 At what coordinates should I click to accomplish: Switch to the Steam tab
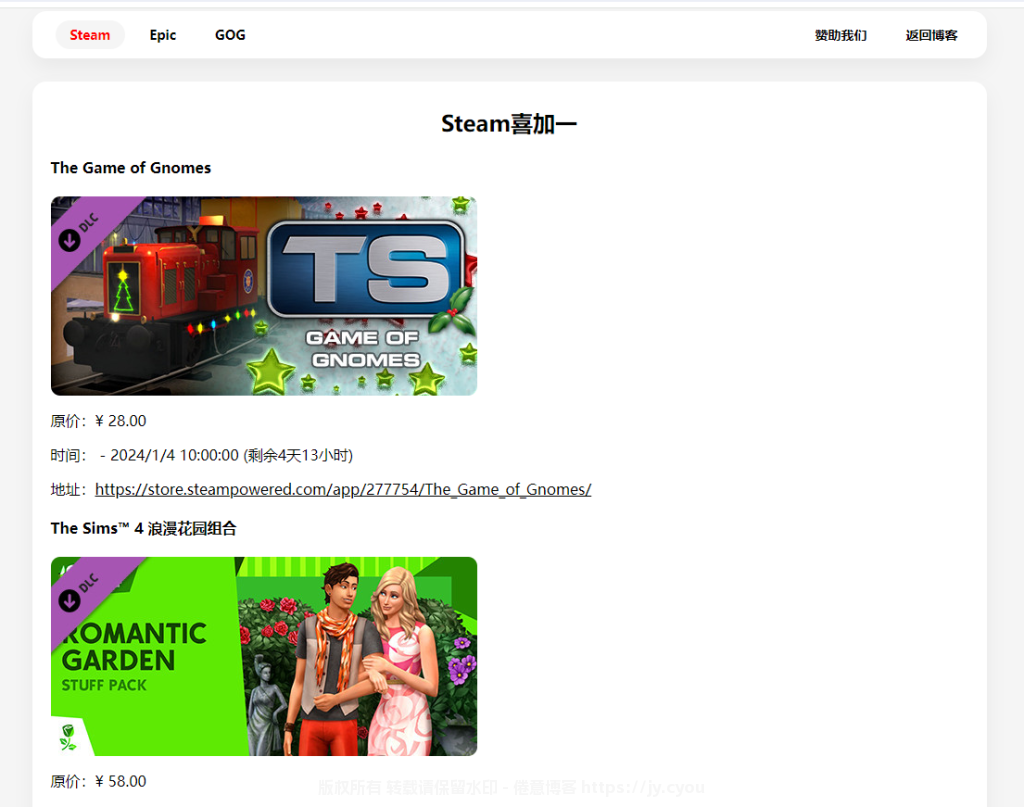click(x=90, y=35)
